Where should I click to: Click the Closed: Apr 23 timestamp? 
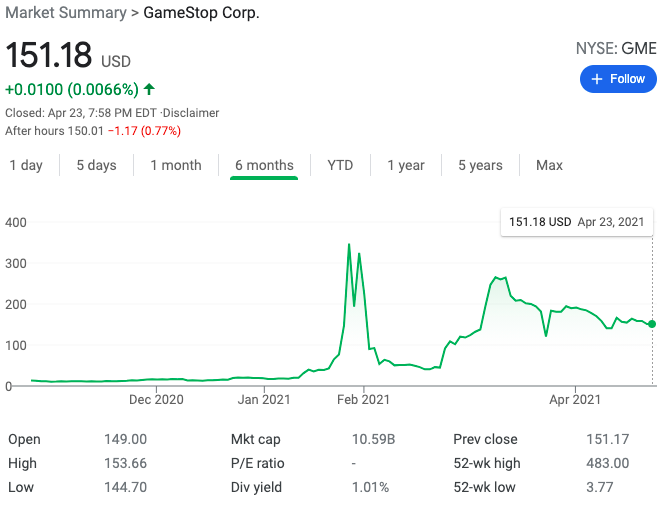(x=81, y=113)
